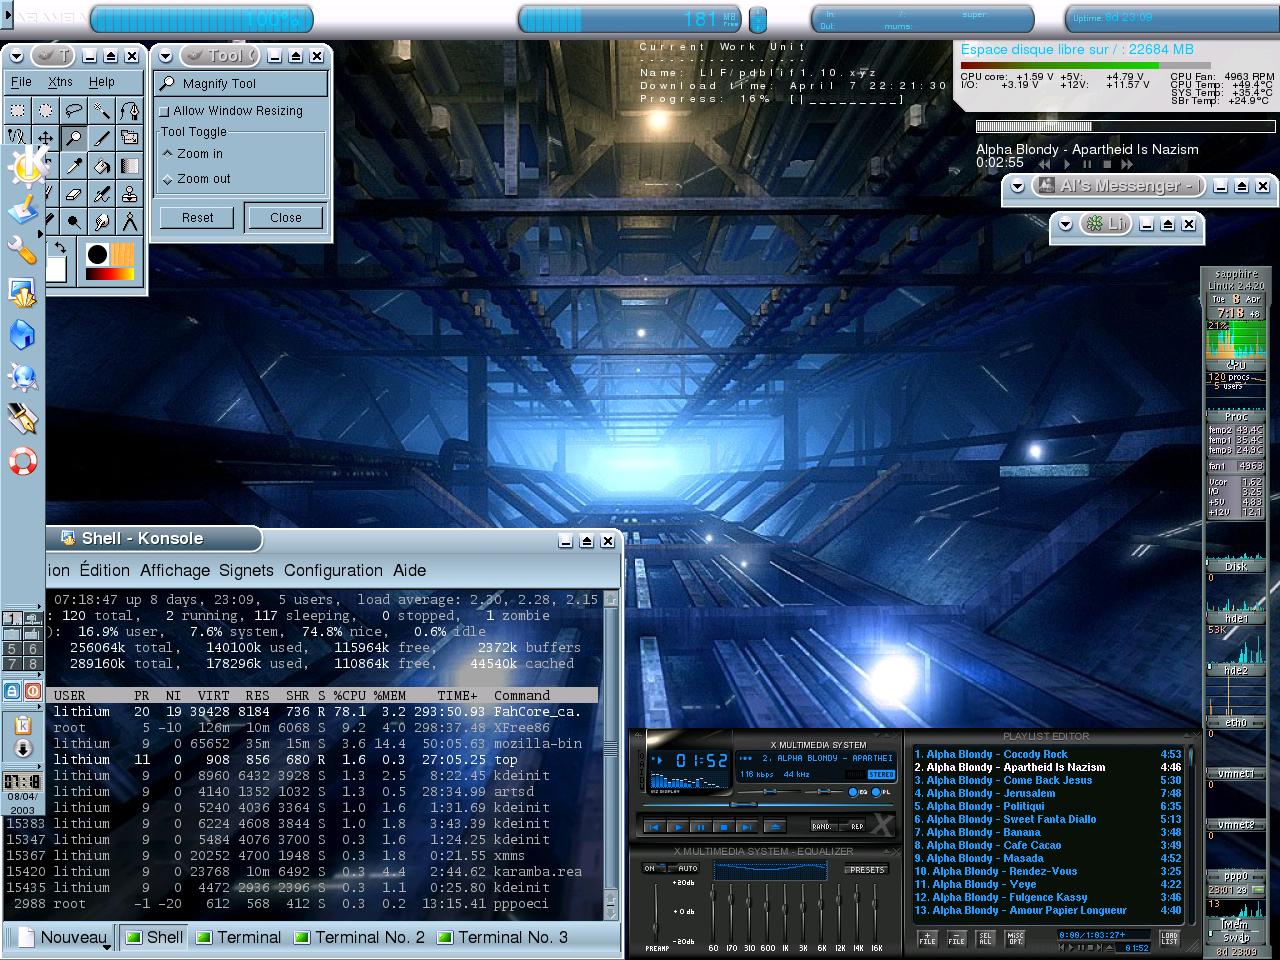Click Close button in Magnify Tool options
The height and width of the screenshot is (960, 1280).
tap(285, 217)
